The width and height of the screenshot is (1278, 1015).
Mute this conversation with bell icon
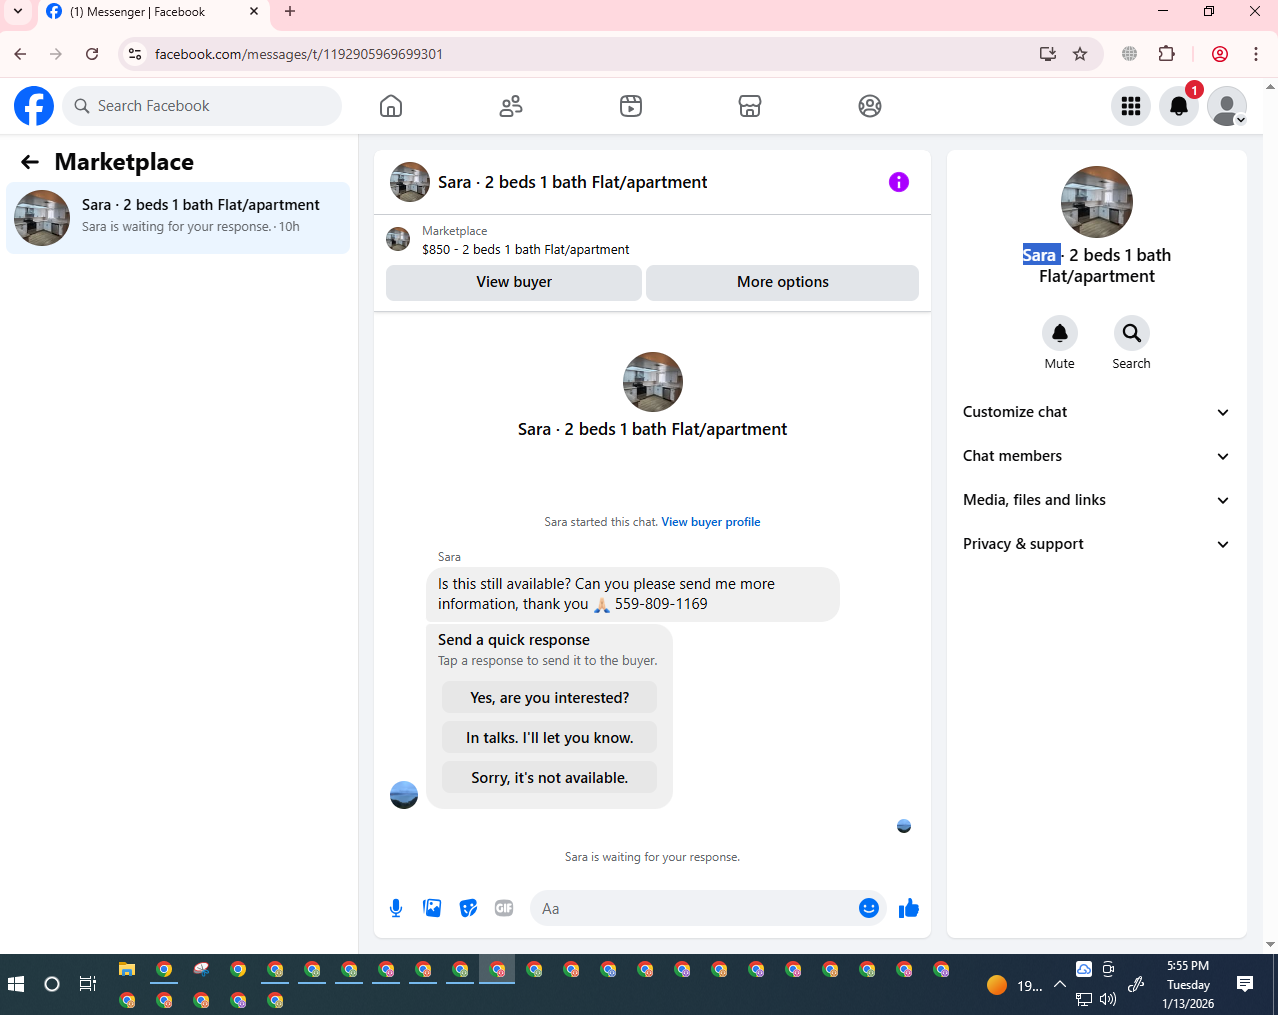tap(1060, 333)
